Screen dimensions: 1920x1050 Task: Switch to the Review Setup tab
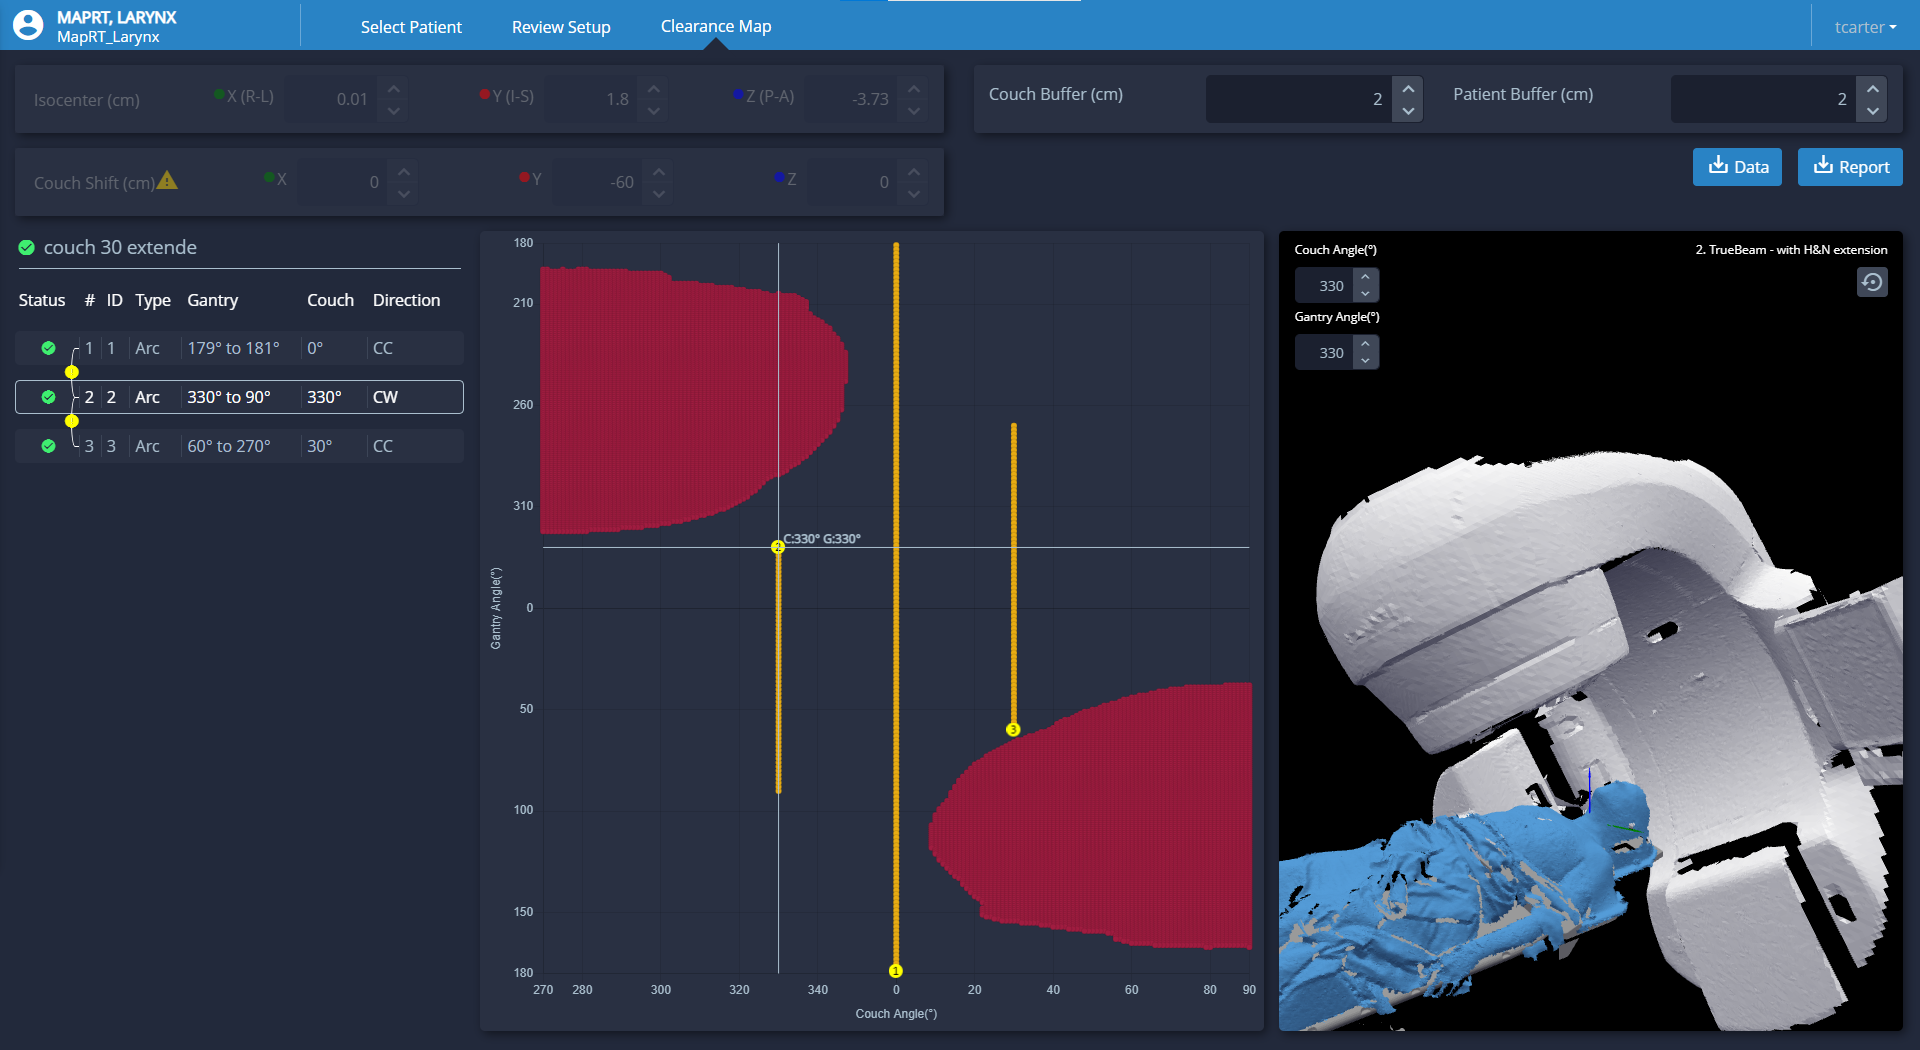(561, 27)
